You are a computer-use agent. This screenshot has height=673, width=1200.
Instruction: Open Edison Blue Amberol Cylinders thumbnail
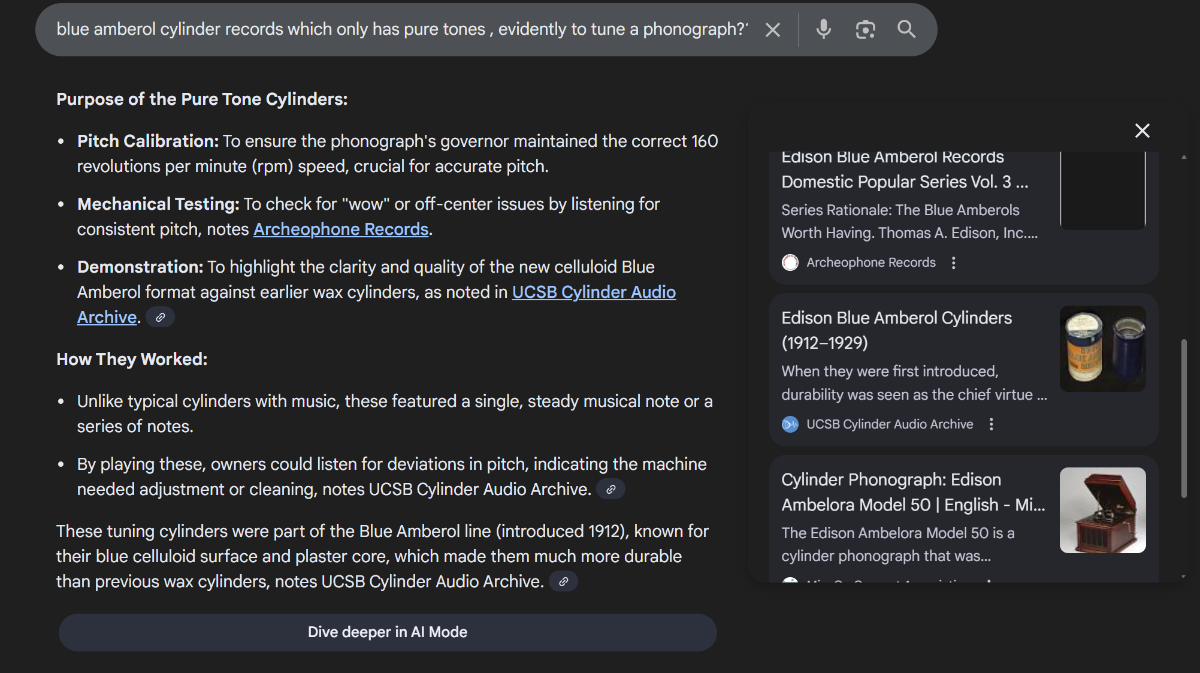(x=1102, y=349)
